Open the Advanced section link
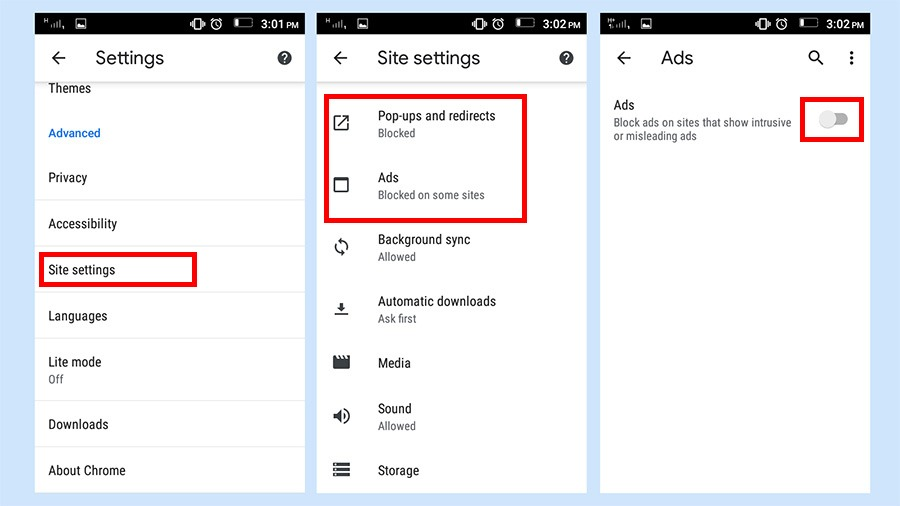900x506 pixels. (x=74, y=133)
